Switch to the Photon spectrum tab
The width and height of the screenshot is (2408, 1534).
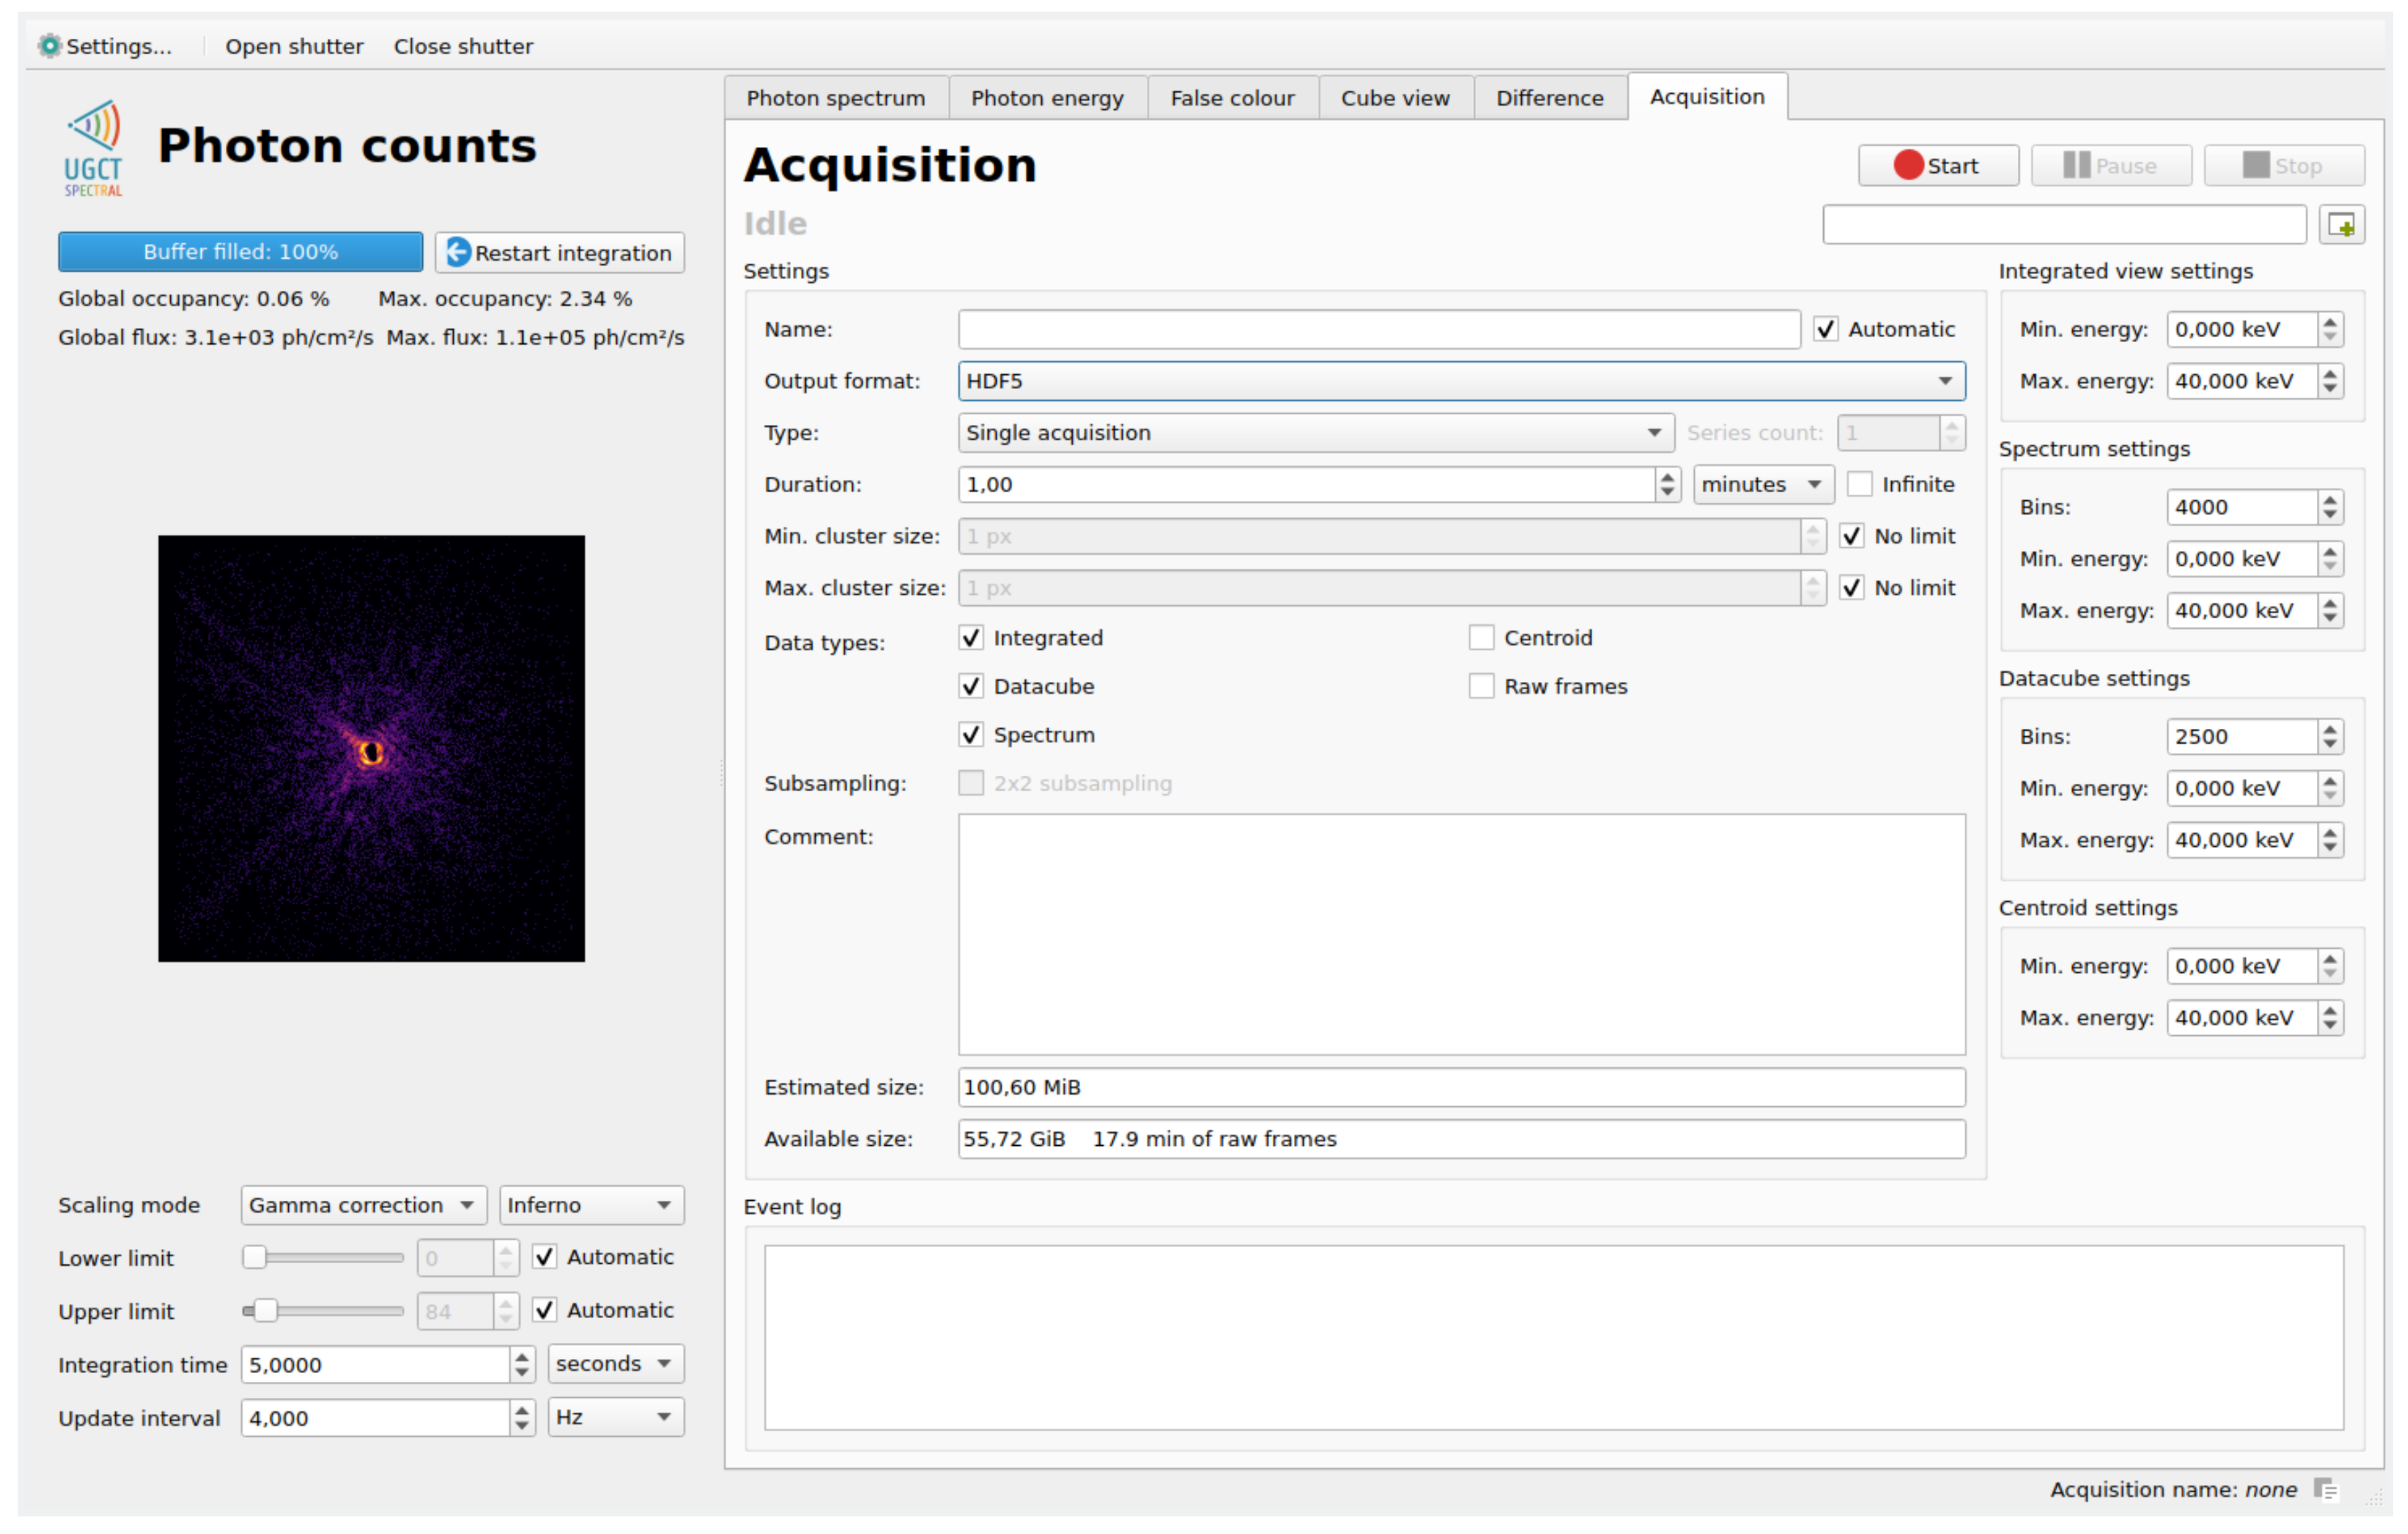(836, 98)
